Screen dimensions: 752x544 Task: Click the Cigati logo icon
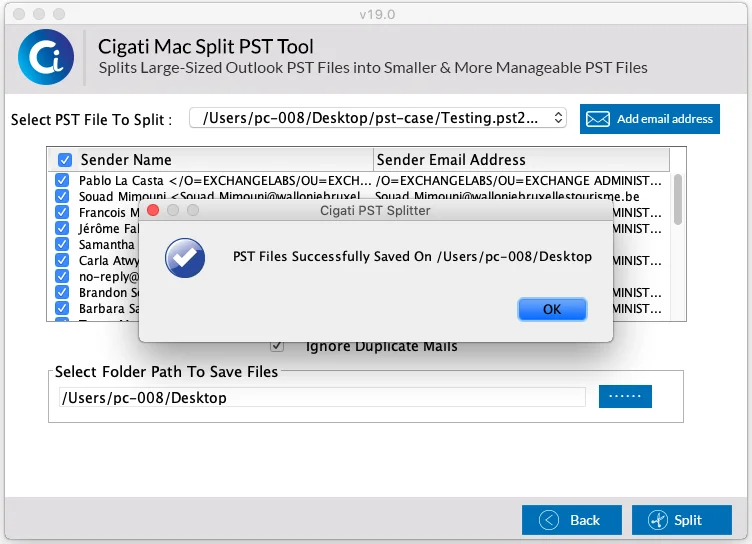tap(46, 57)
